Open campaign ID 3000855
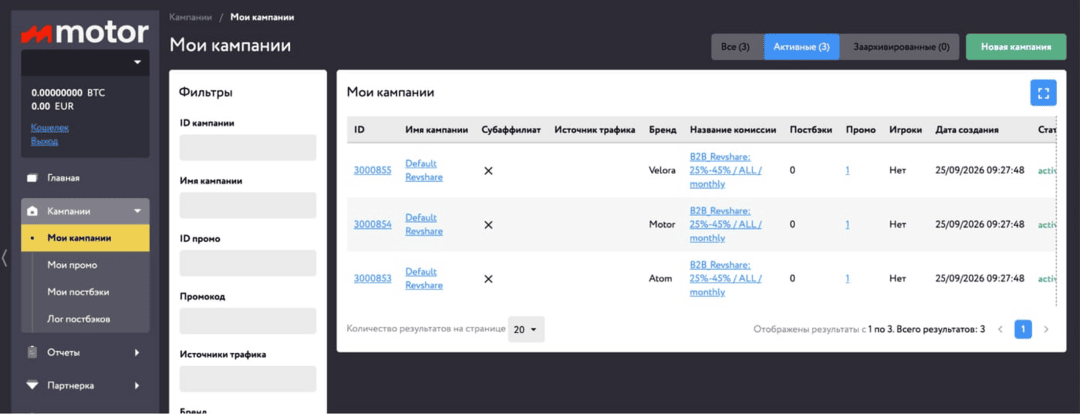 coord(373,170)
